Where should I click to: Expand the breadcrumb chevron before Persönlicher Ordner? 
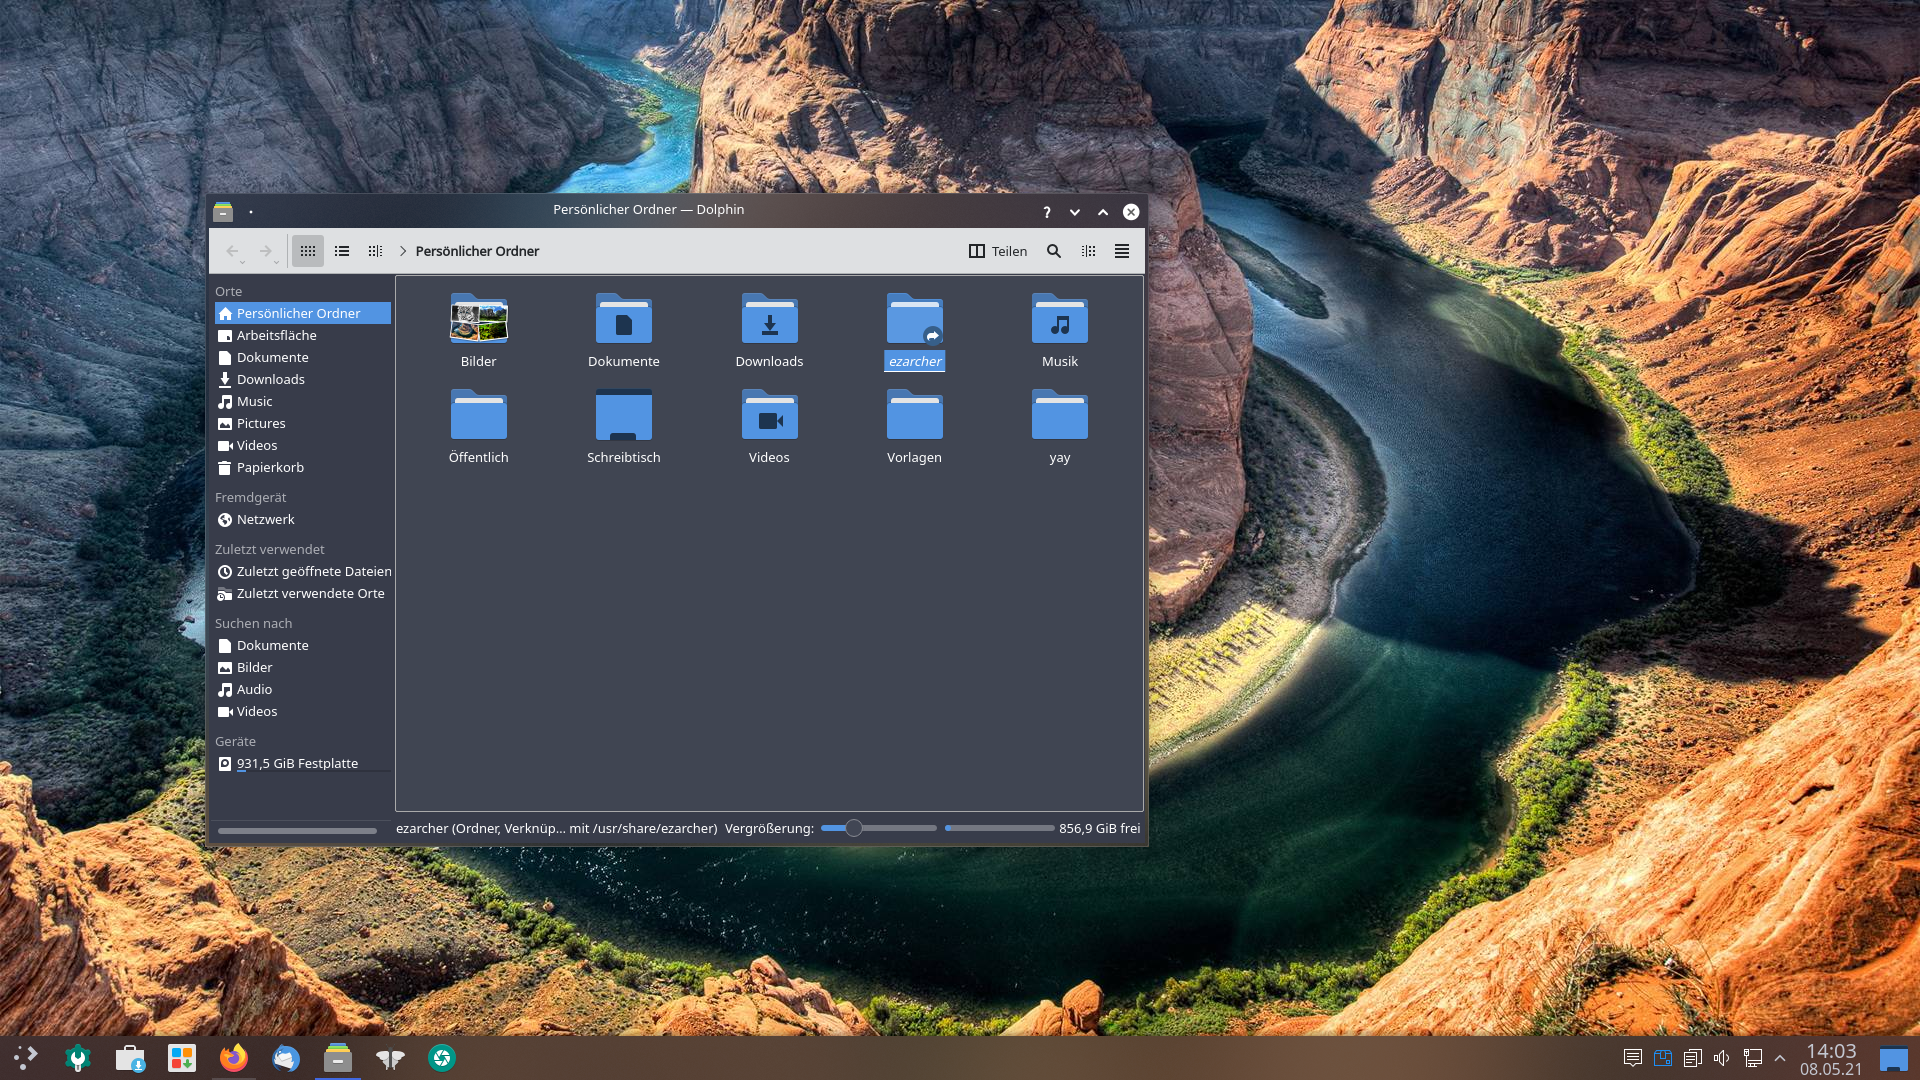(403, 251)
